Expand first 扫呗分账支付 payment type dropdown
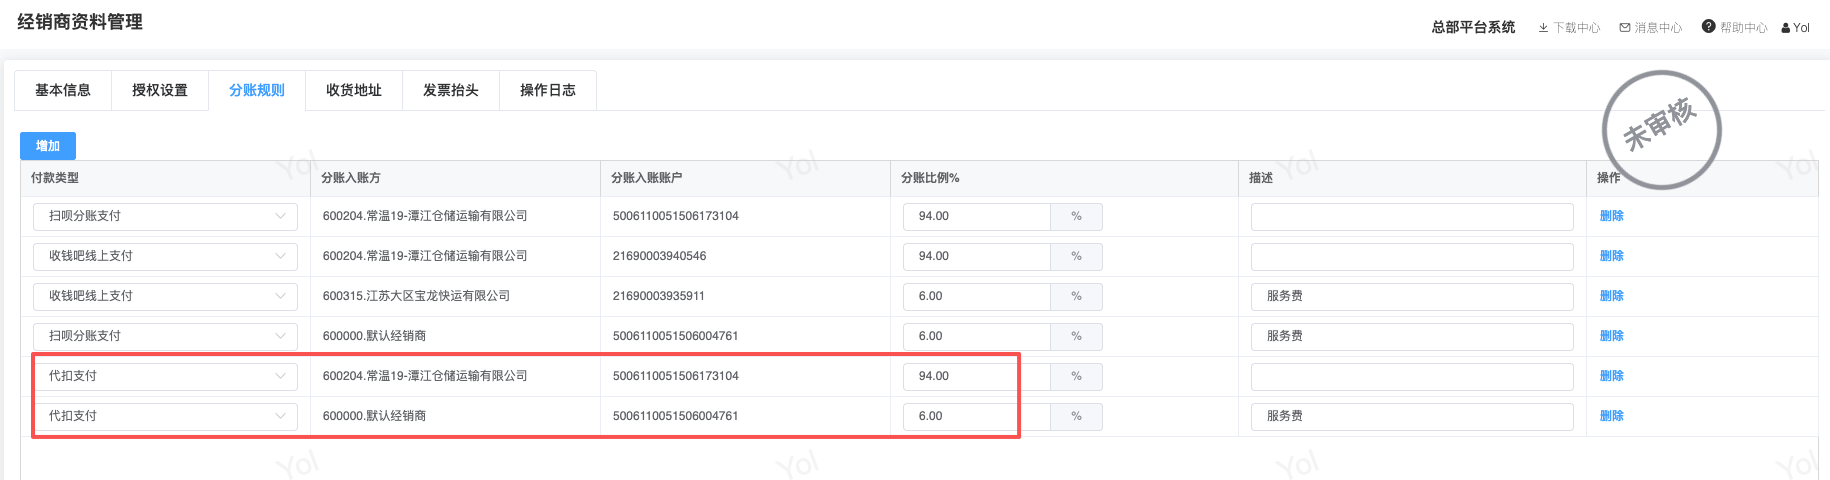The width and height of the screenshot is (1830, 480). 165,216
